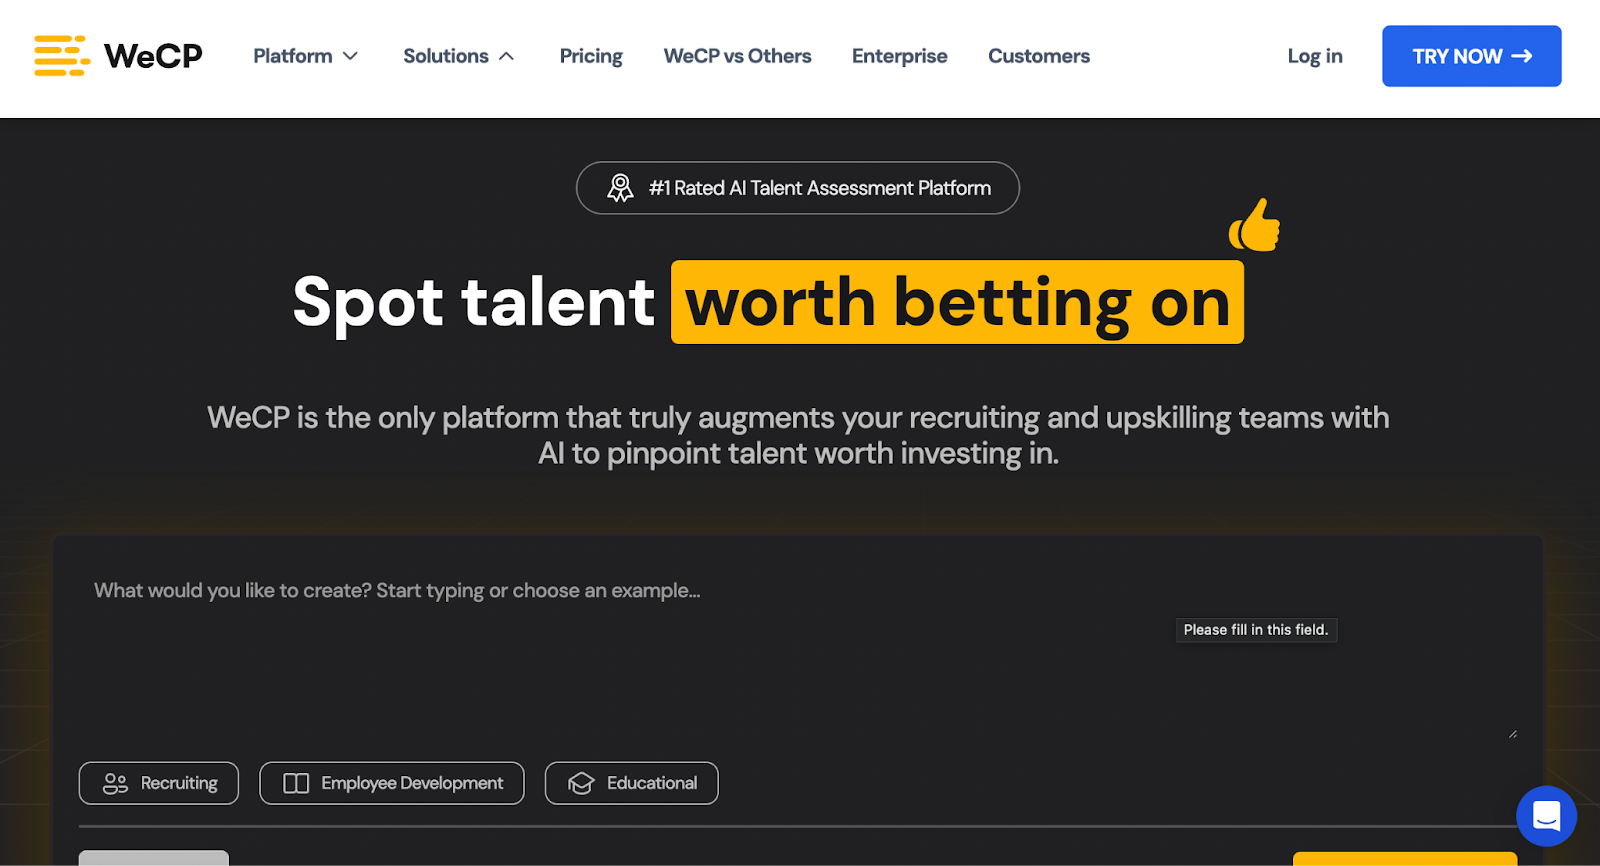Collapse the Solutions dropdown
This screenshot has width=1600, height=866.
(x=458, y=56)
